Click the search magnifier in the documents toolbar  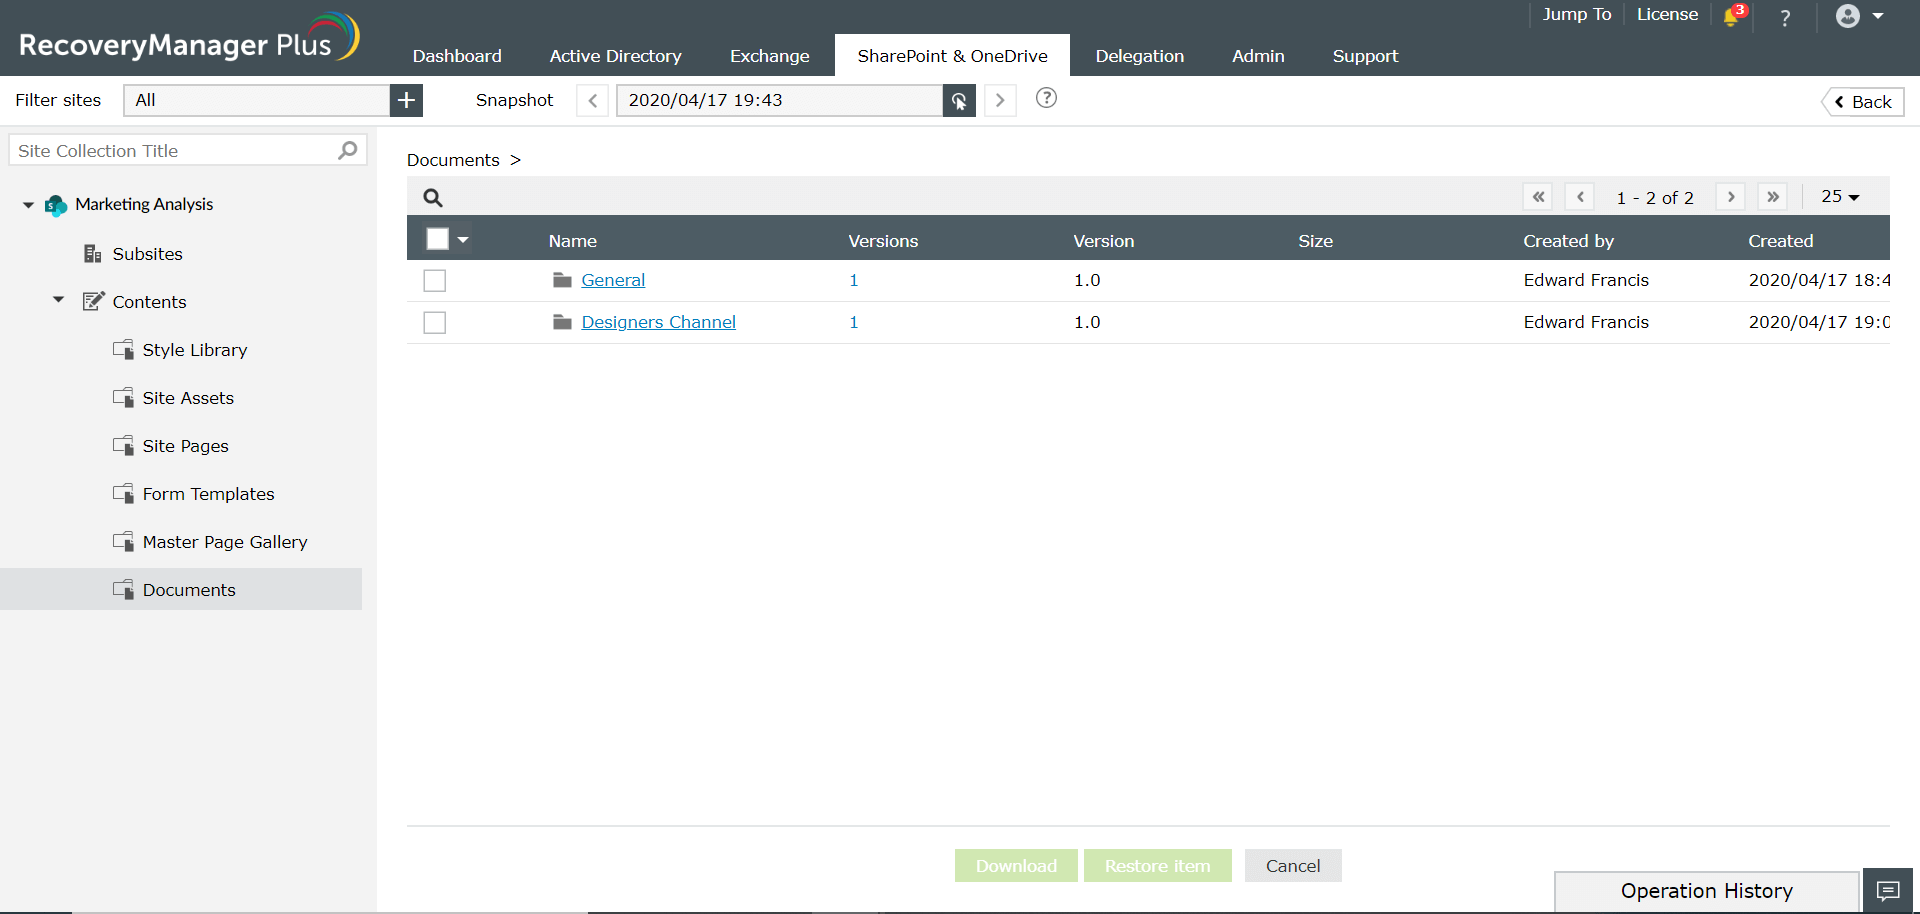pyautogui.click(x=432, y=197)
